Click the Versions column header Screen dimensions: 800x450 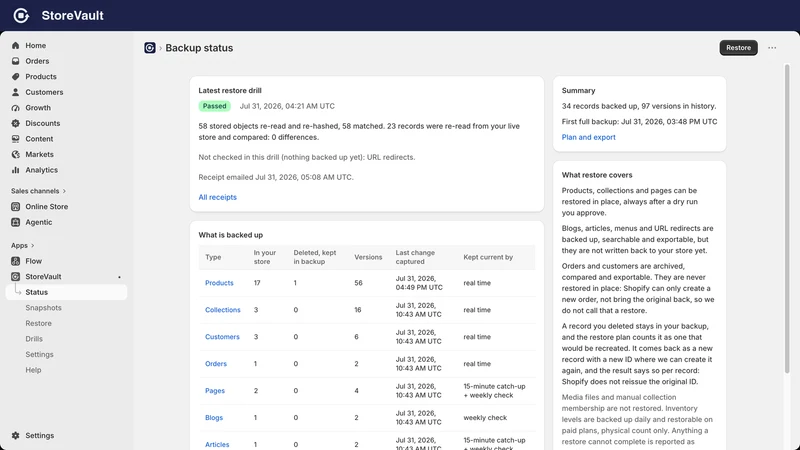tap(368, 257)
